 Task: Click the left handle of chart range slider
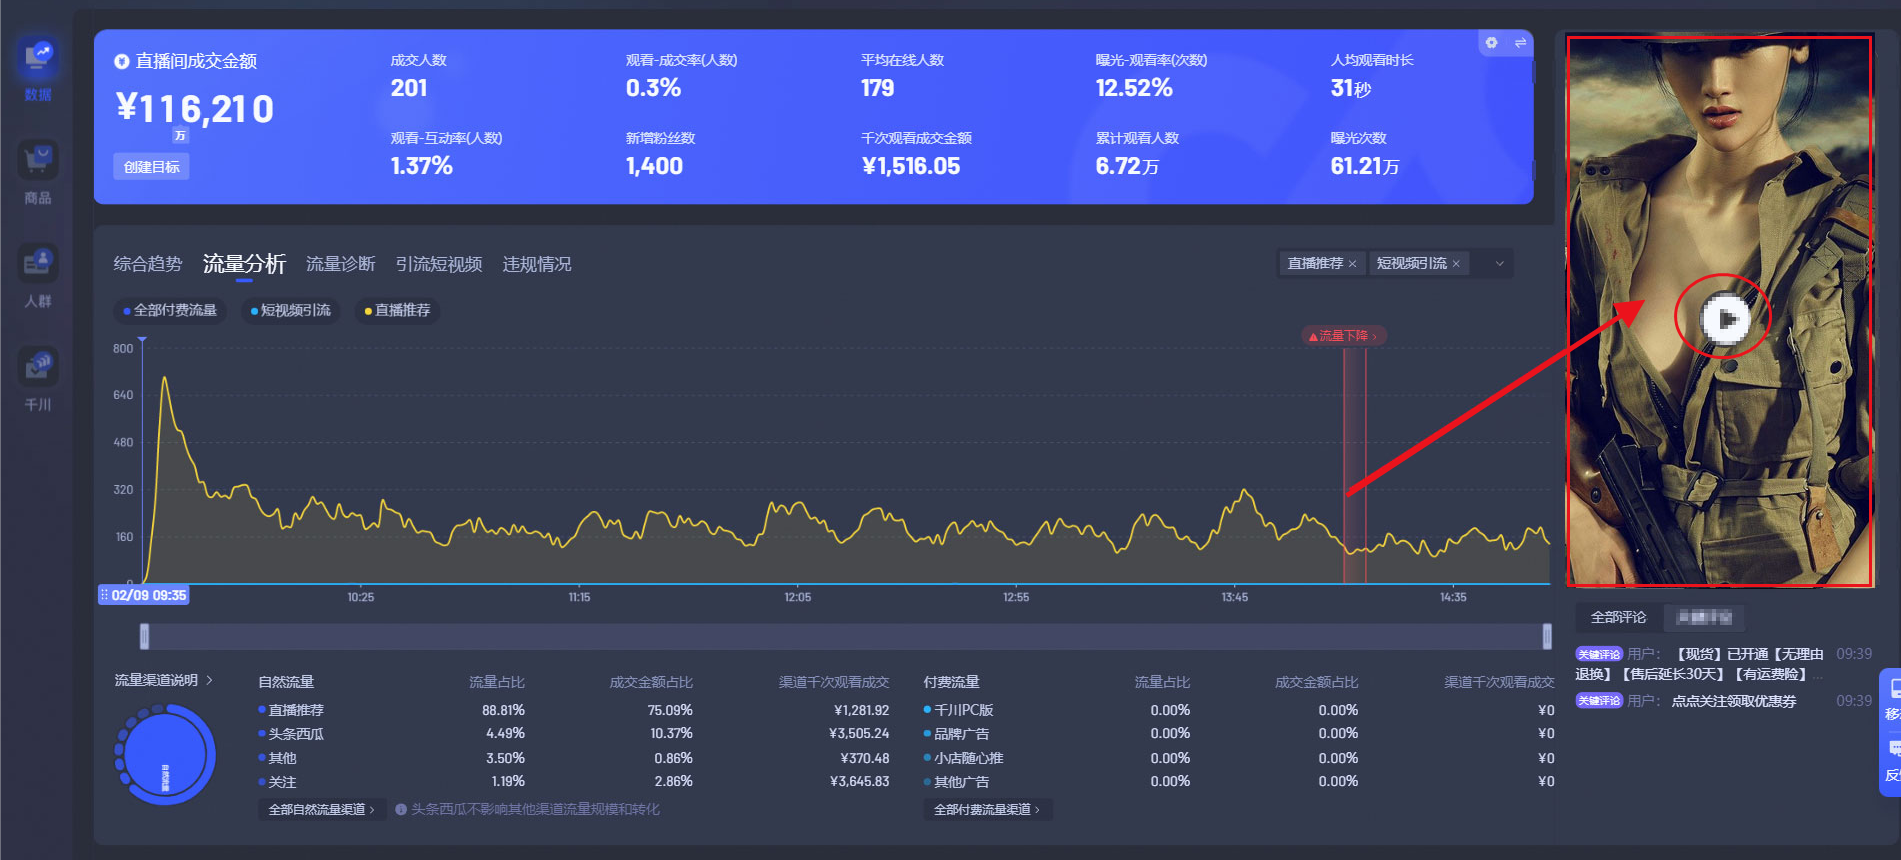145,636
